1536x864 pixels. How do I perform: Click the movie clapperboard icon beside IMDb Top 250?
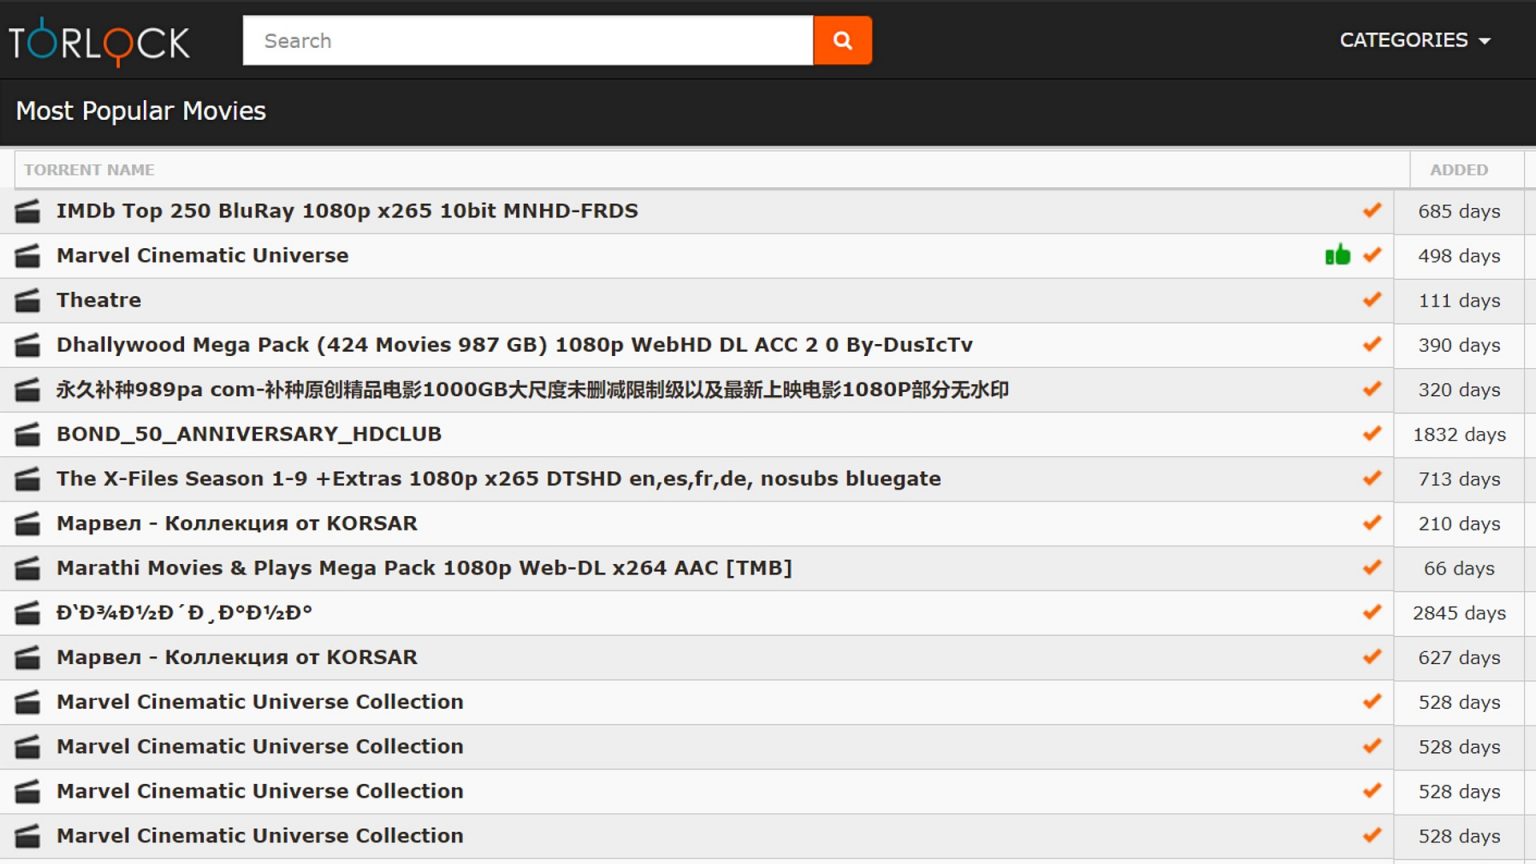[x=25, y=211]
